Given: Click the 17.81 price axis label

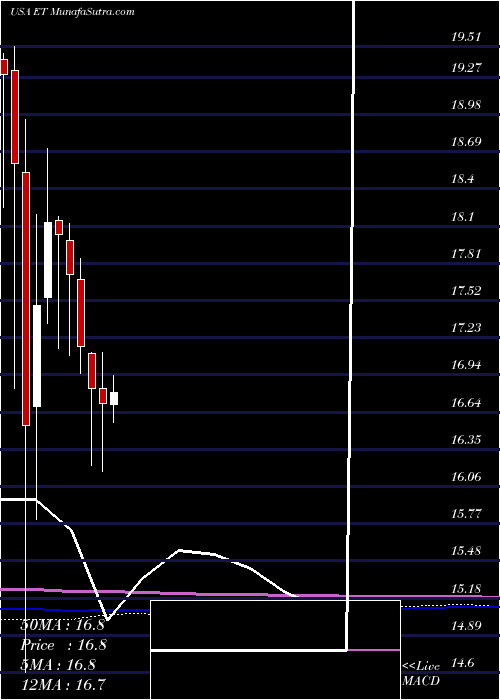Looking at the screenshot, I should point(466,254).
